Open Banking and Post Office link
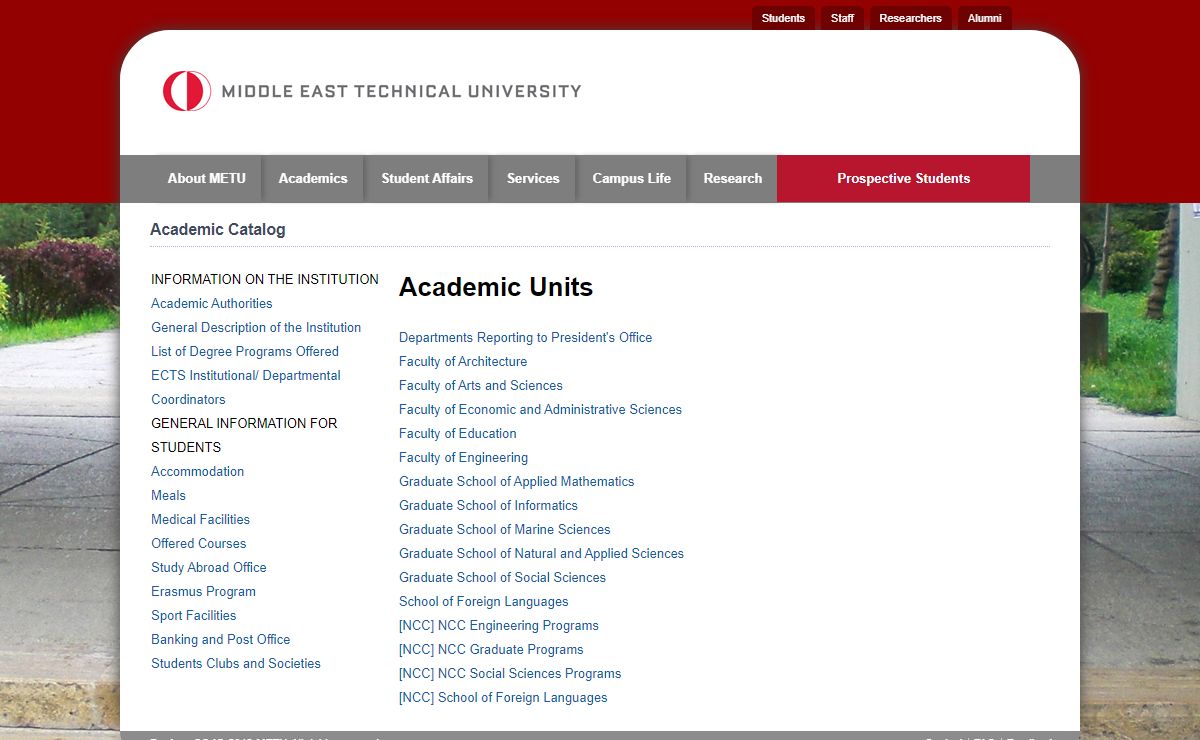 pos(221,639)
